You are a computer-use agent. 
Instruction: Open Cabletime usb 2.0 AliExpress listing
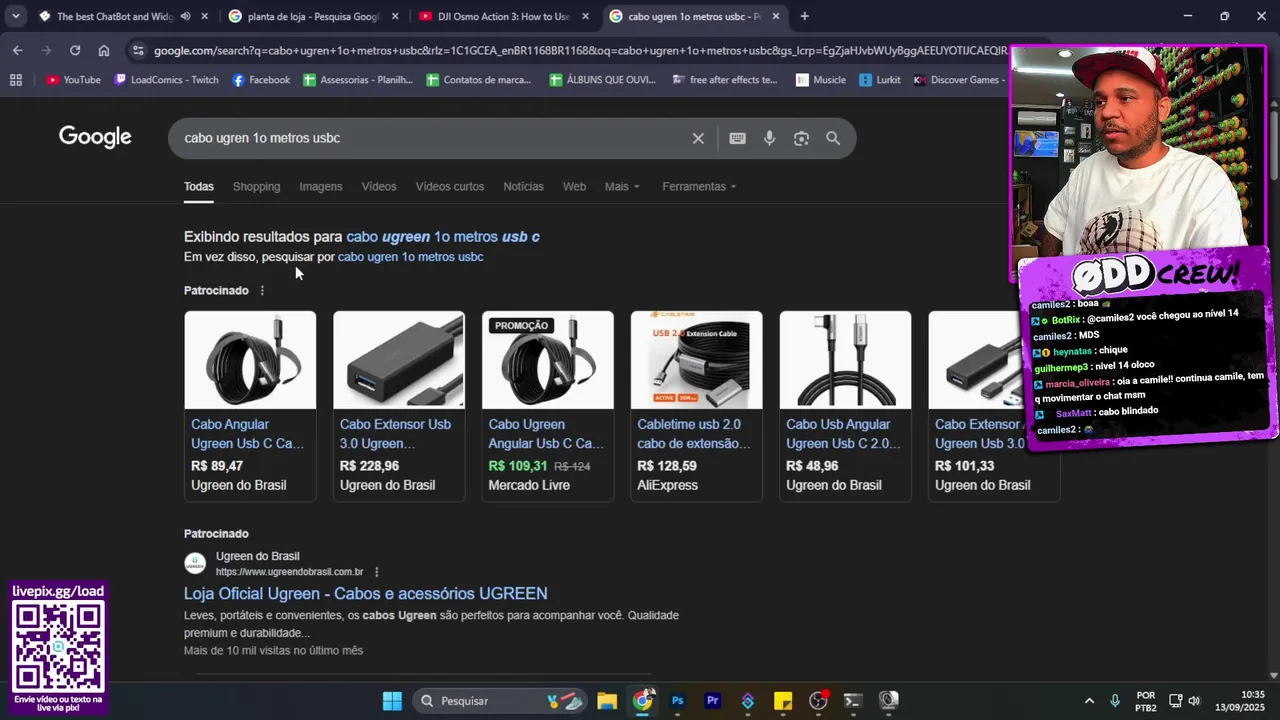696,405
